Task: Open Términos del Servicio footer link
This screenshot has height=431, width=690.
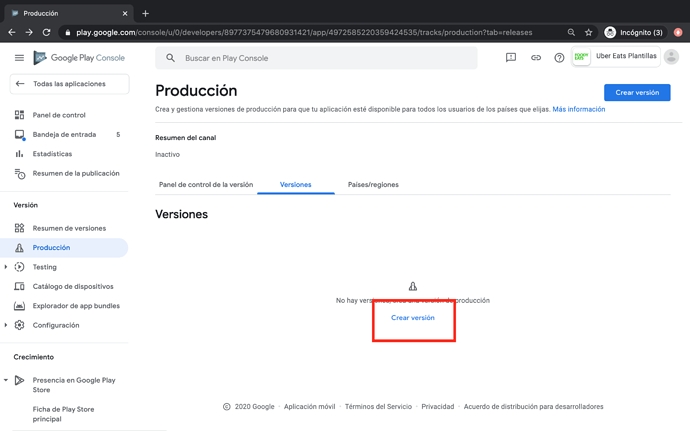Action: coord(378,407)
